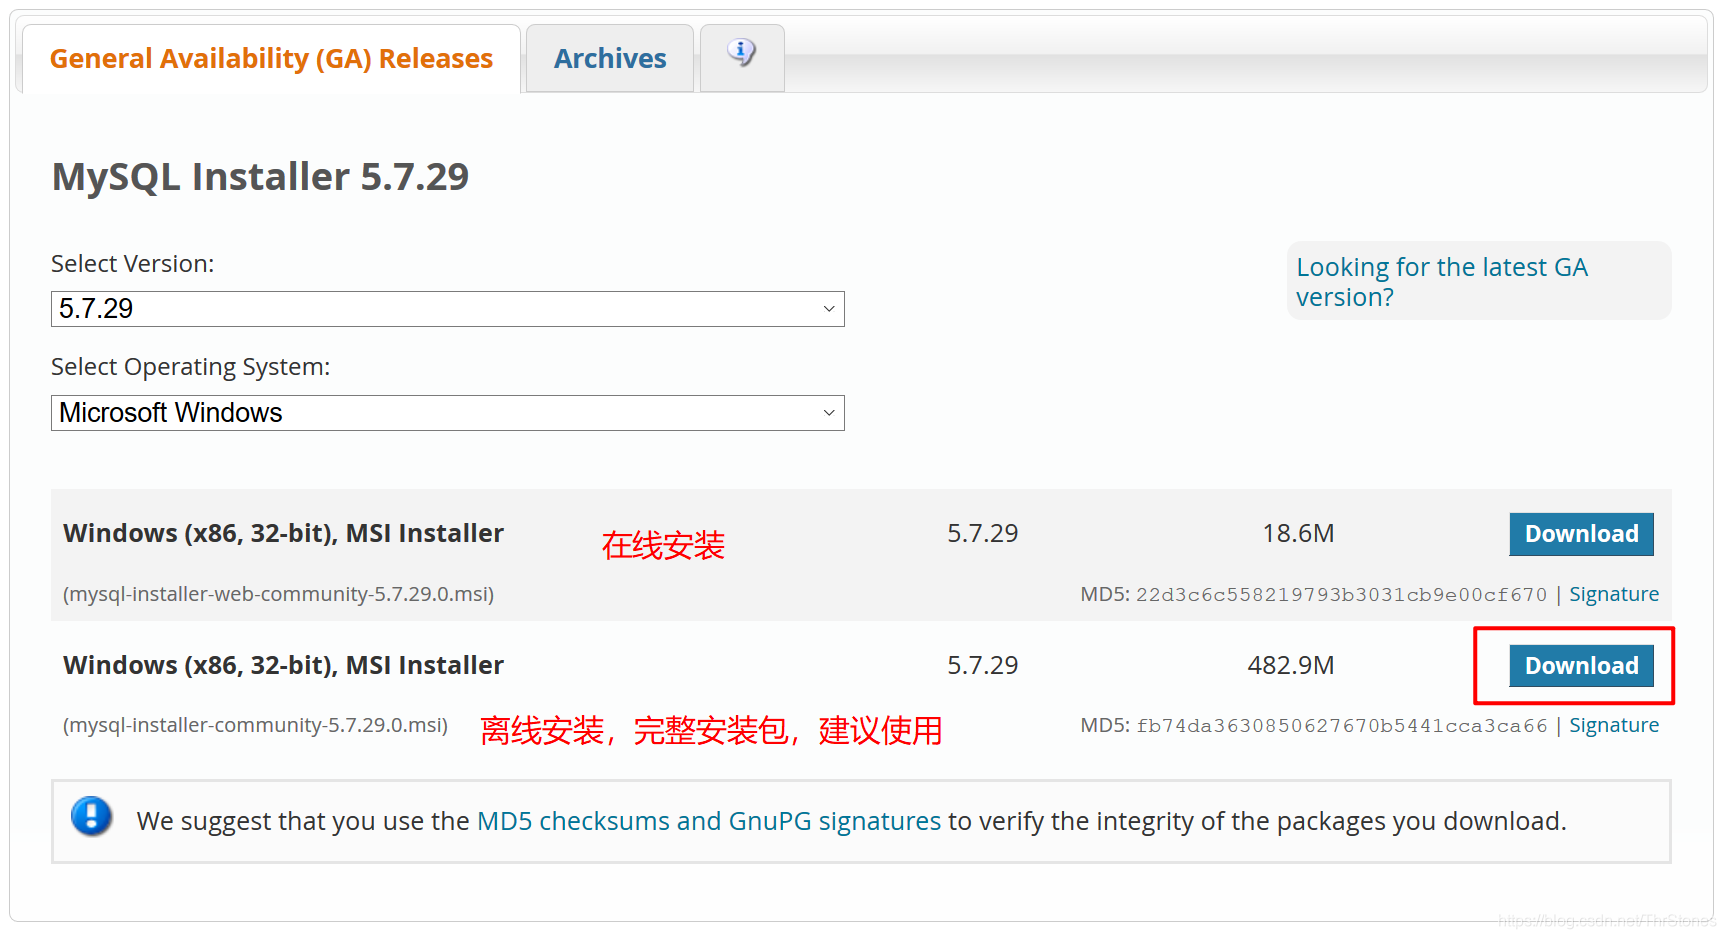Click the 5.7.29 version cell in the 482.9M row
Viewport: 1726px width, 939px height.
[x=982, y=666]
